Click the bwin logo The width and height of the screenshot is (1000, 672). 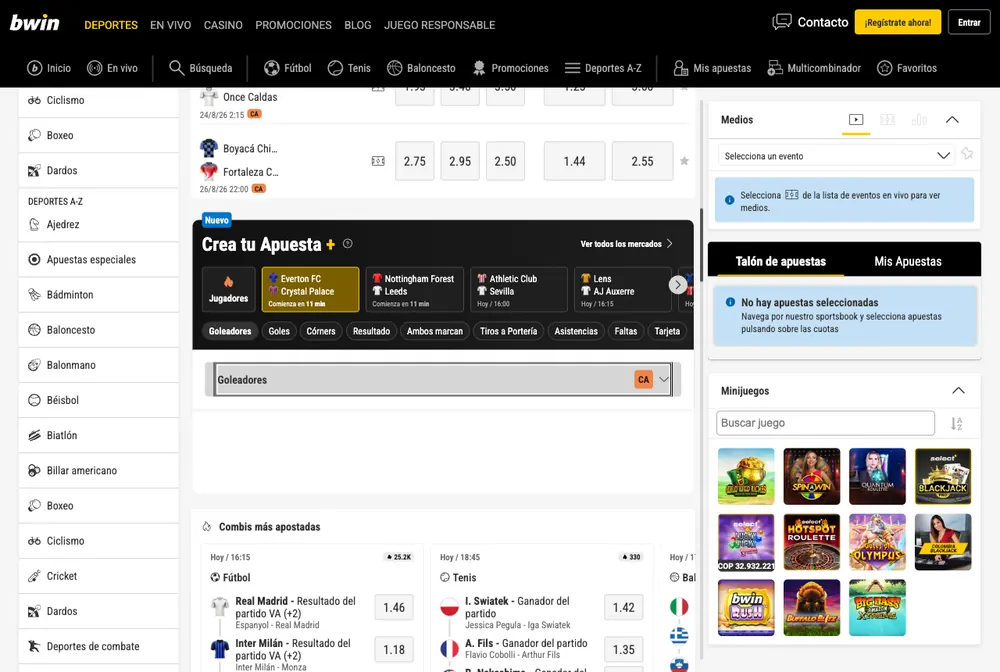[34, 23]
